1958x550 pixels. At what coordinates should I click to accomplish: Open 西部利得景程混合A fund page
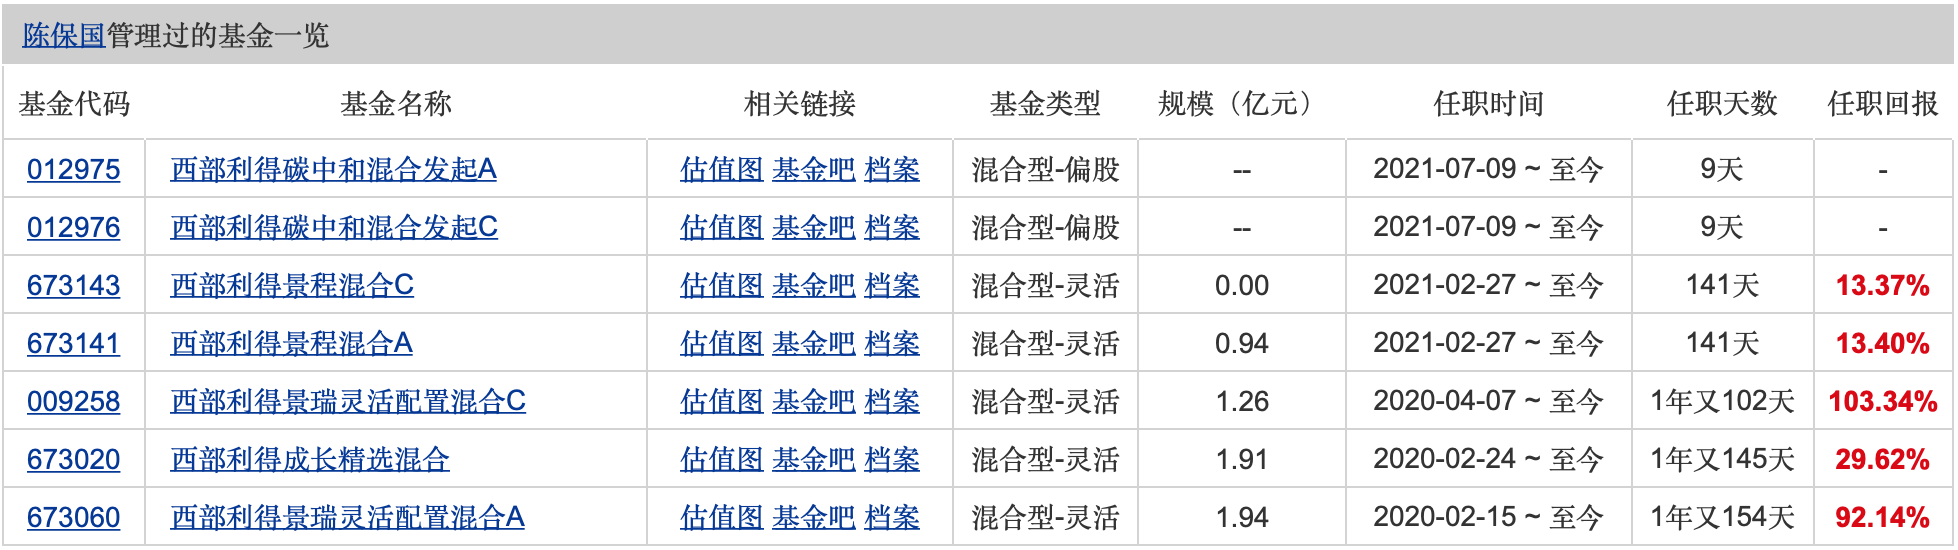[x=292, y=343]
